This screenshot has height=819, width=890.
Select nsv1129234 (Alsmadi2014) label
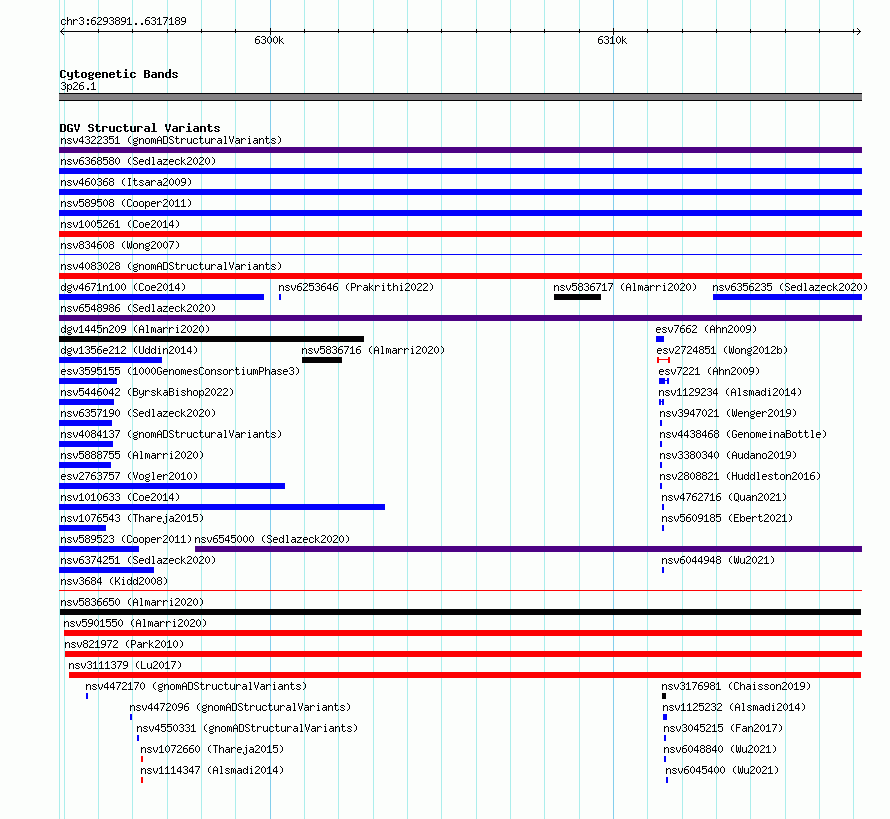click(x=730, y=392)
